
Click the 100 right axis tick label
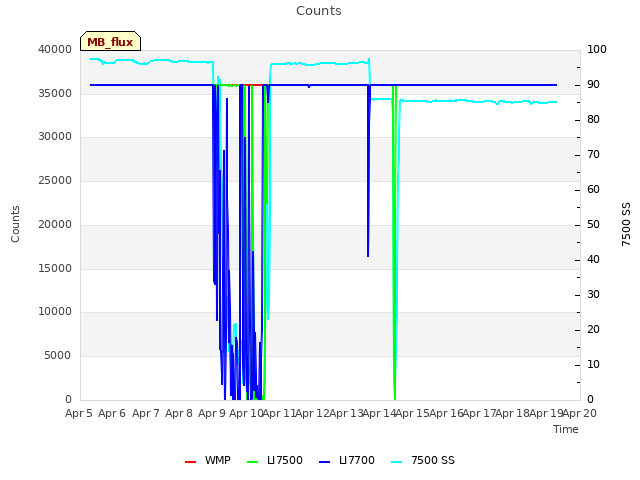pos(597,49)
